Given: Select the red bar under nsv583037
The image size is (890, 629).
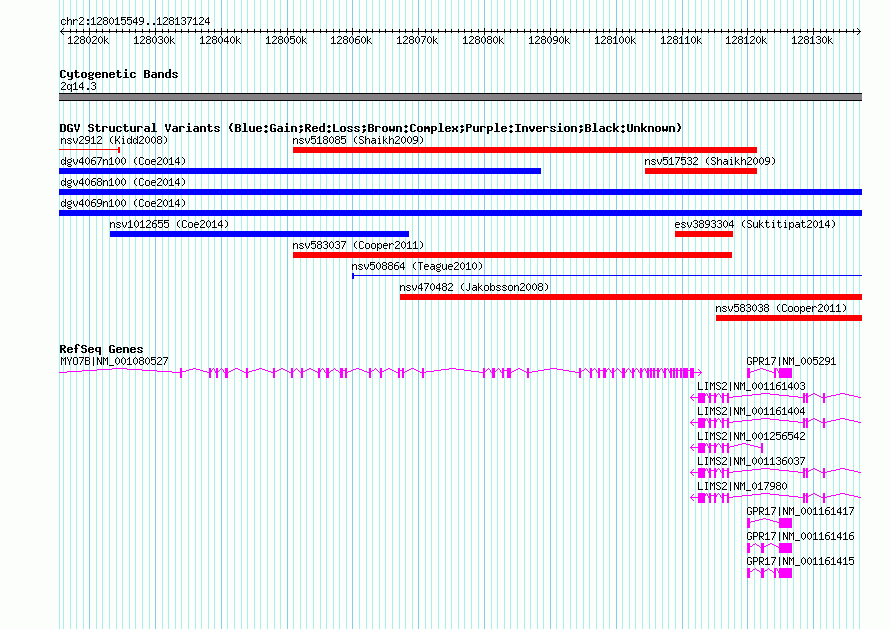Looking at the screenshot, I should click(513, 255).
